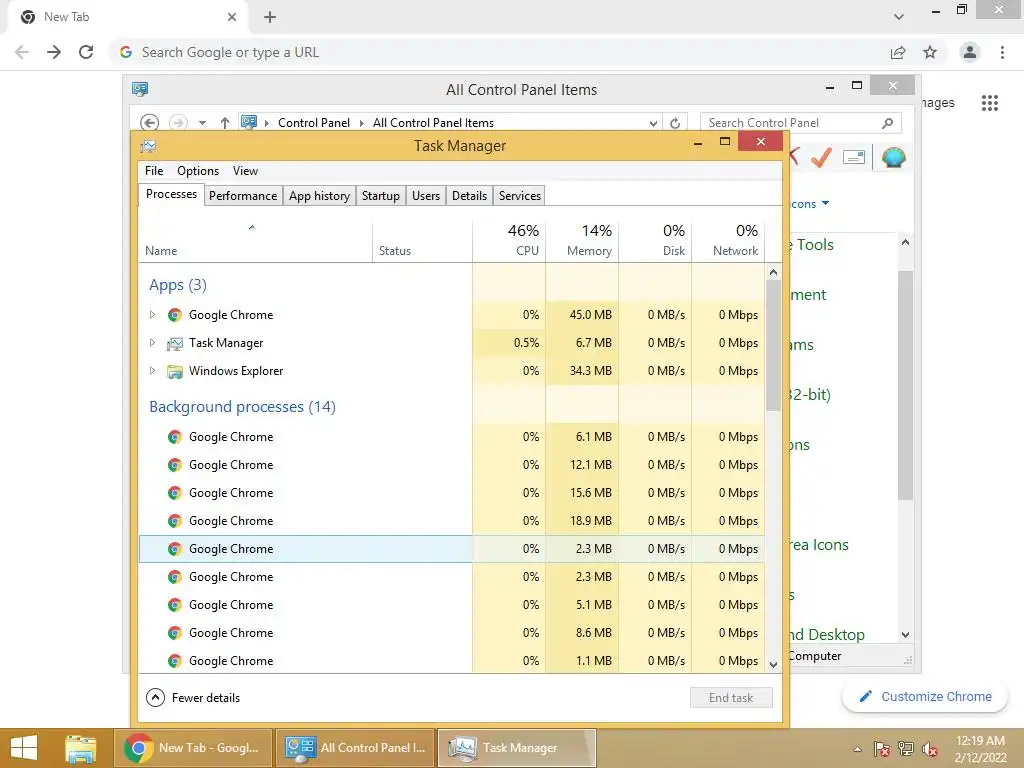Click Control Panel breadcrumb segment

click(x=313, y=123)
